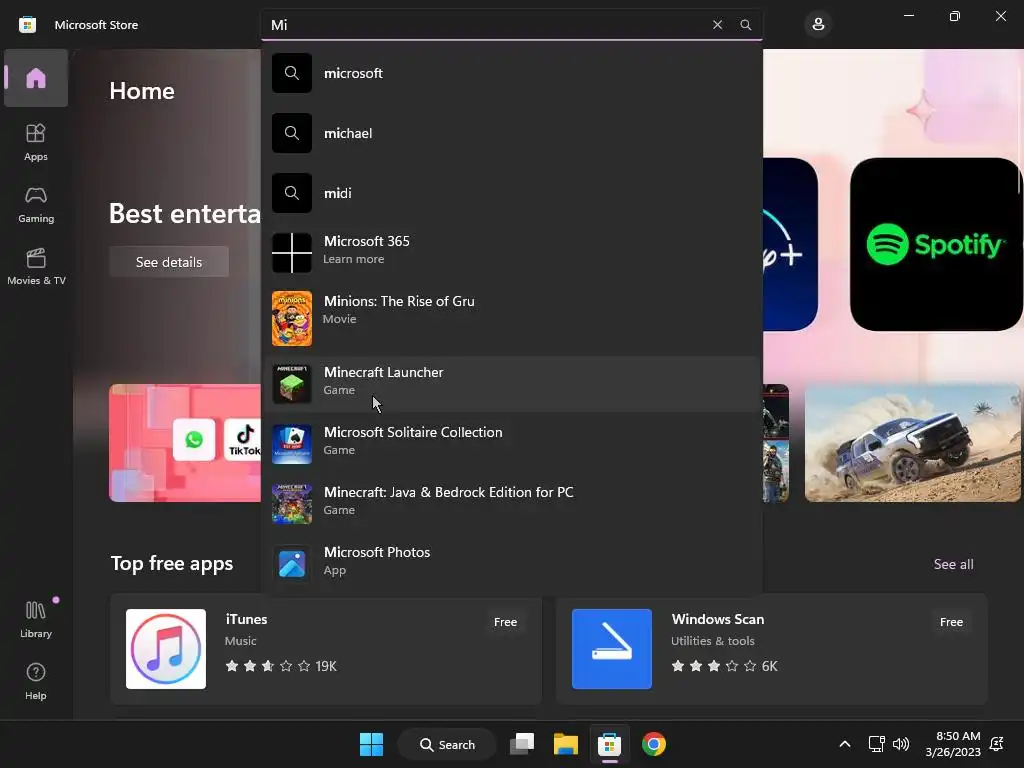Open the Gaming section

[x=36, y=204]
